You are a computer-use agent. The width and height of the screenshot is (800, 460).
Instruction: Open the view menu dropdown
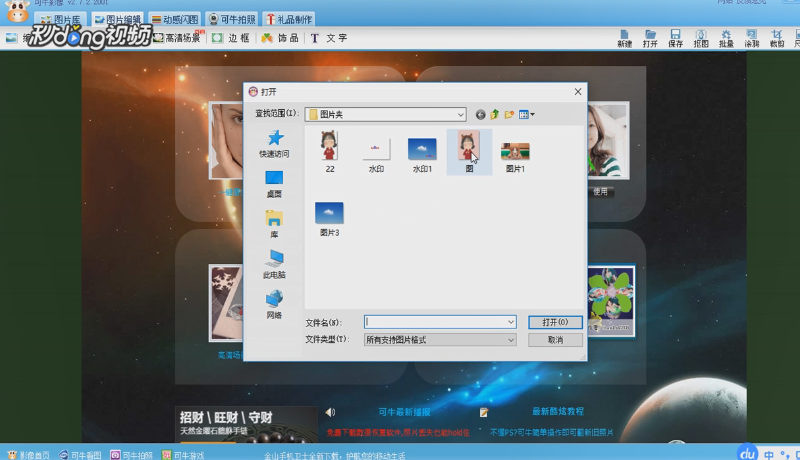(527, 115)
